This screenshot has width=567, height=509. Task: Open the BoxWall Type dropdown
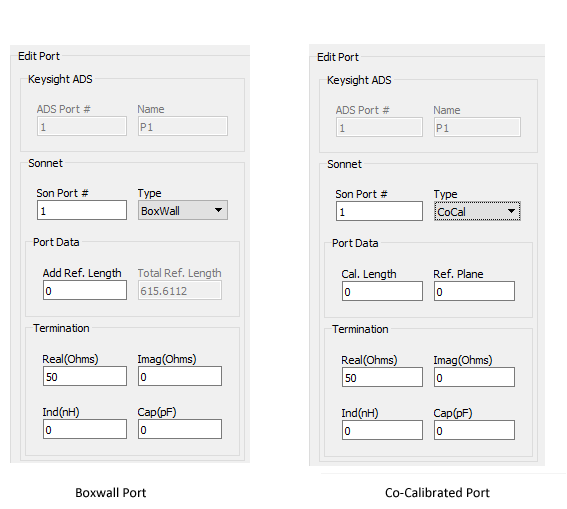tap(183, 210)
